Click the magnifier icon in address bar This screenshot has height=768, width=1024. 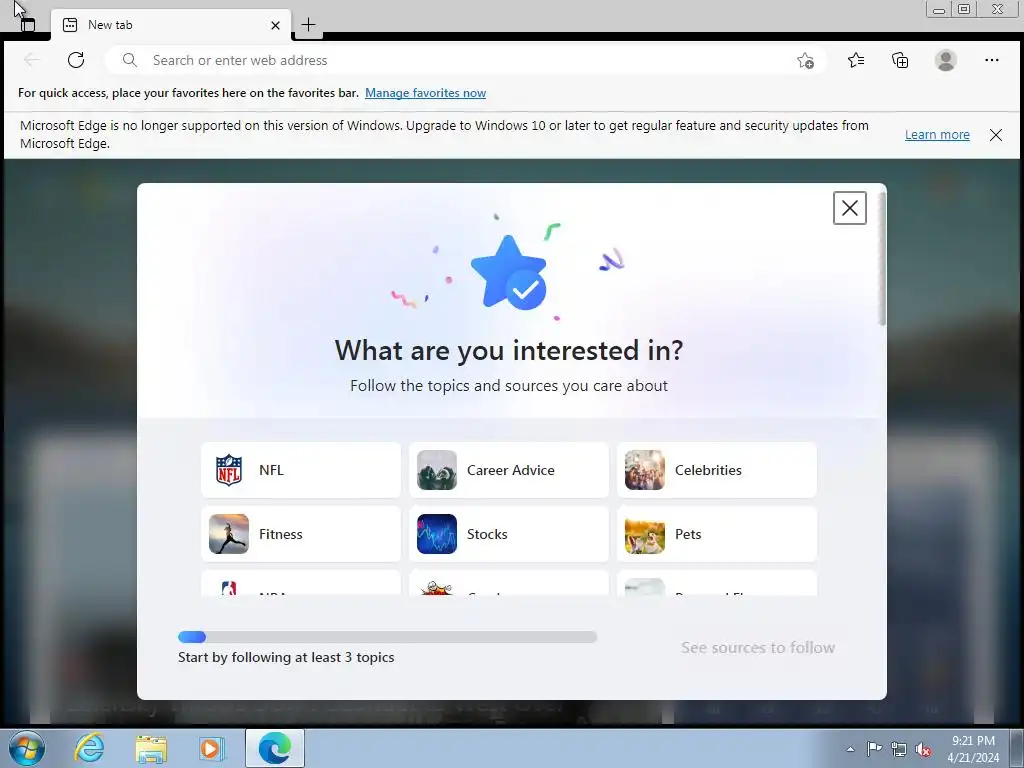129,60
